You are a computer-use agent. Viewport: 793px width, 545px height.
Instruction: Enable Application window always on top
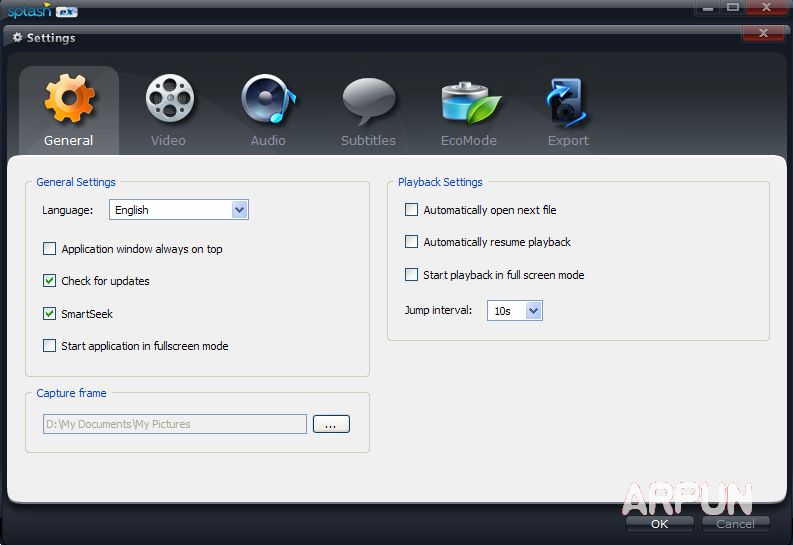tap(50, 249)
